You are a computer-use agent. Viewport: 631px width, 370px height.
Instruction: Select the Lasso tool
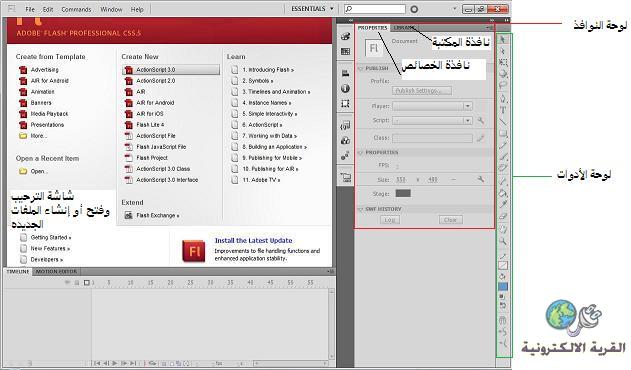click(503, 86)
